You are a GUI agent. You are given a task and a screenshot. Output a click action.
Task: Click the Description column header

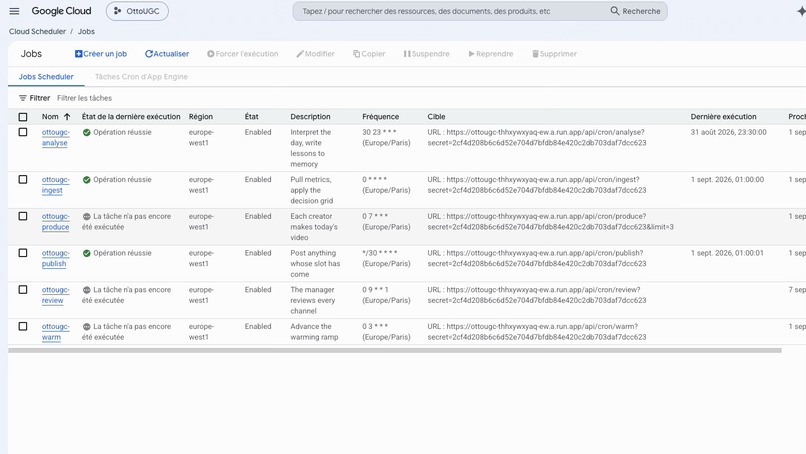click(310, 117)
